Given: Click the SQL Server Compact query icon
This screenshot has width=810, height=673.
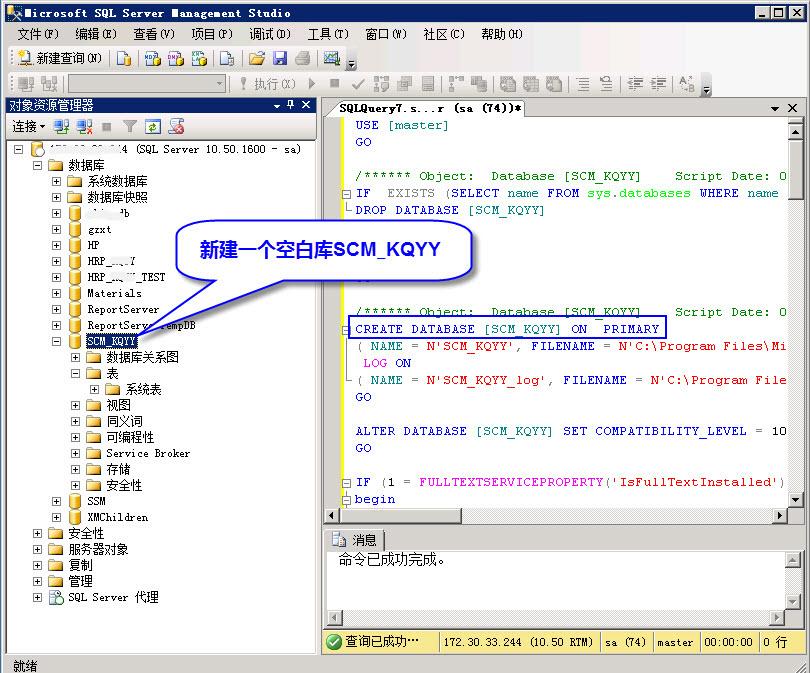Looking at the screenshot, I should click(227, 58).
